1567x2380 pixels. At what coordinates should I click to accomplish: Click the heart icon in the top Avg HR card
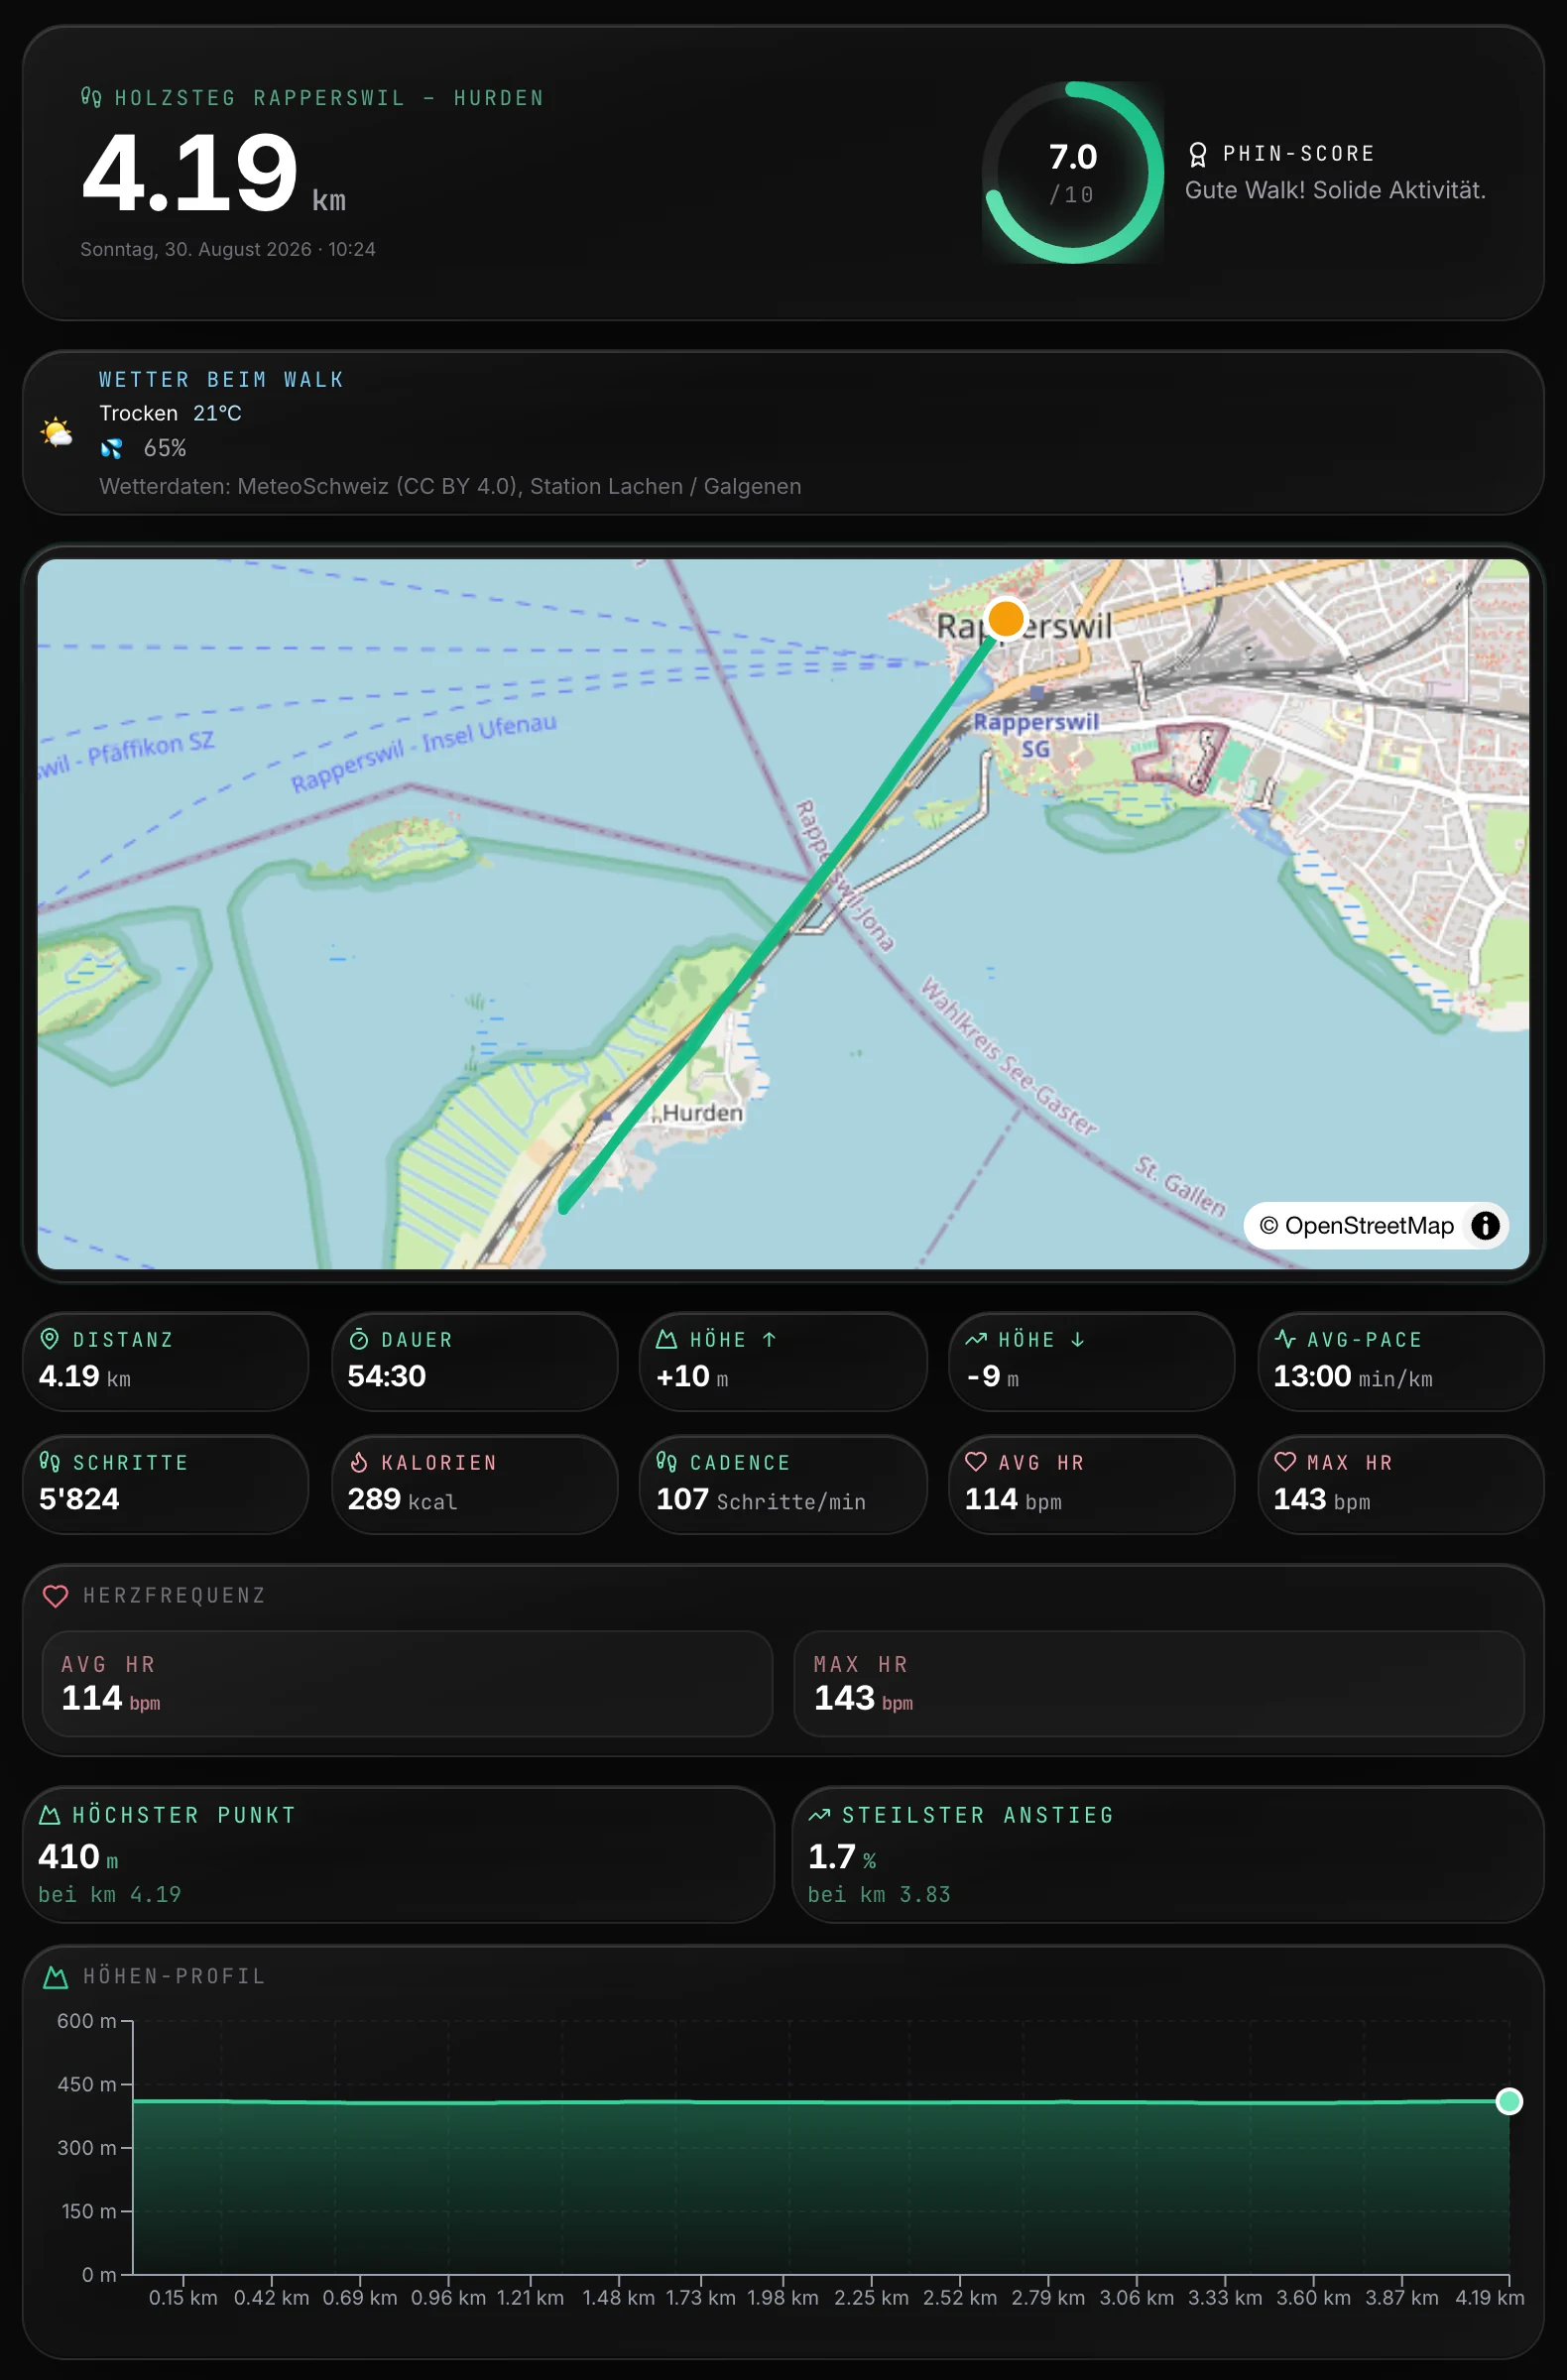(x=976, y=1462)
